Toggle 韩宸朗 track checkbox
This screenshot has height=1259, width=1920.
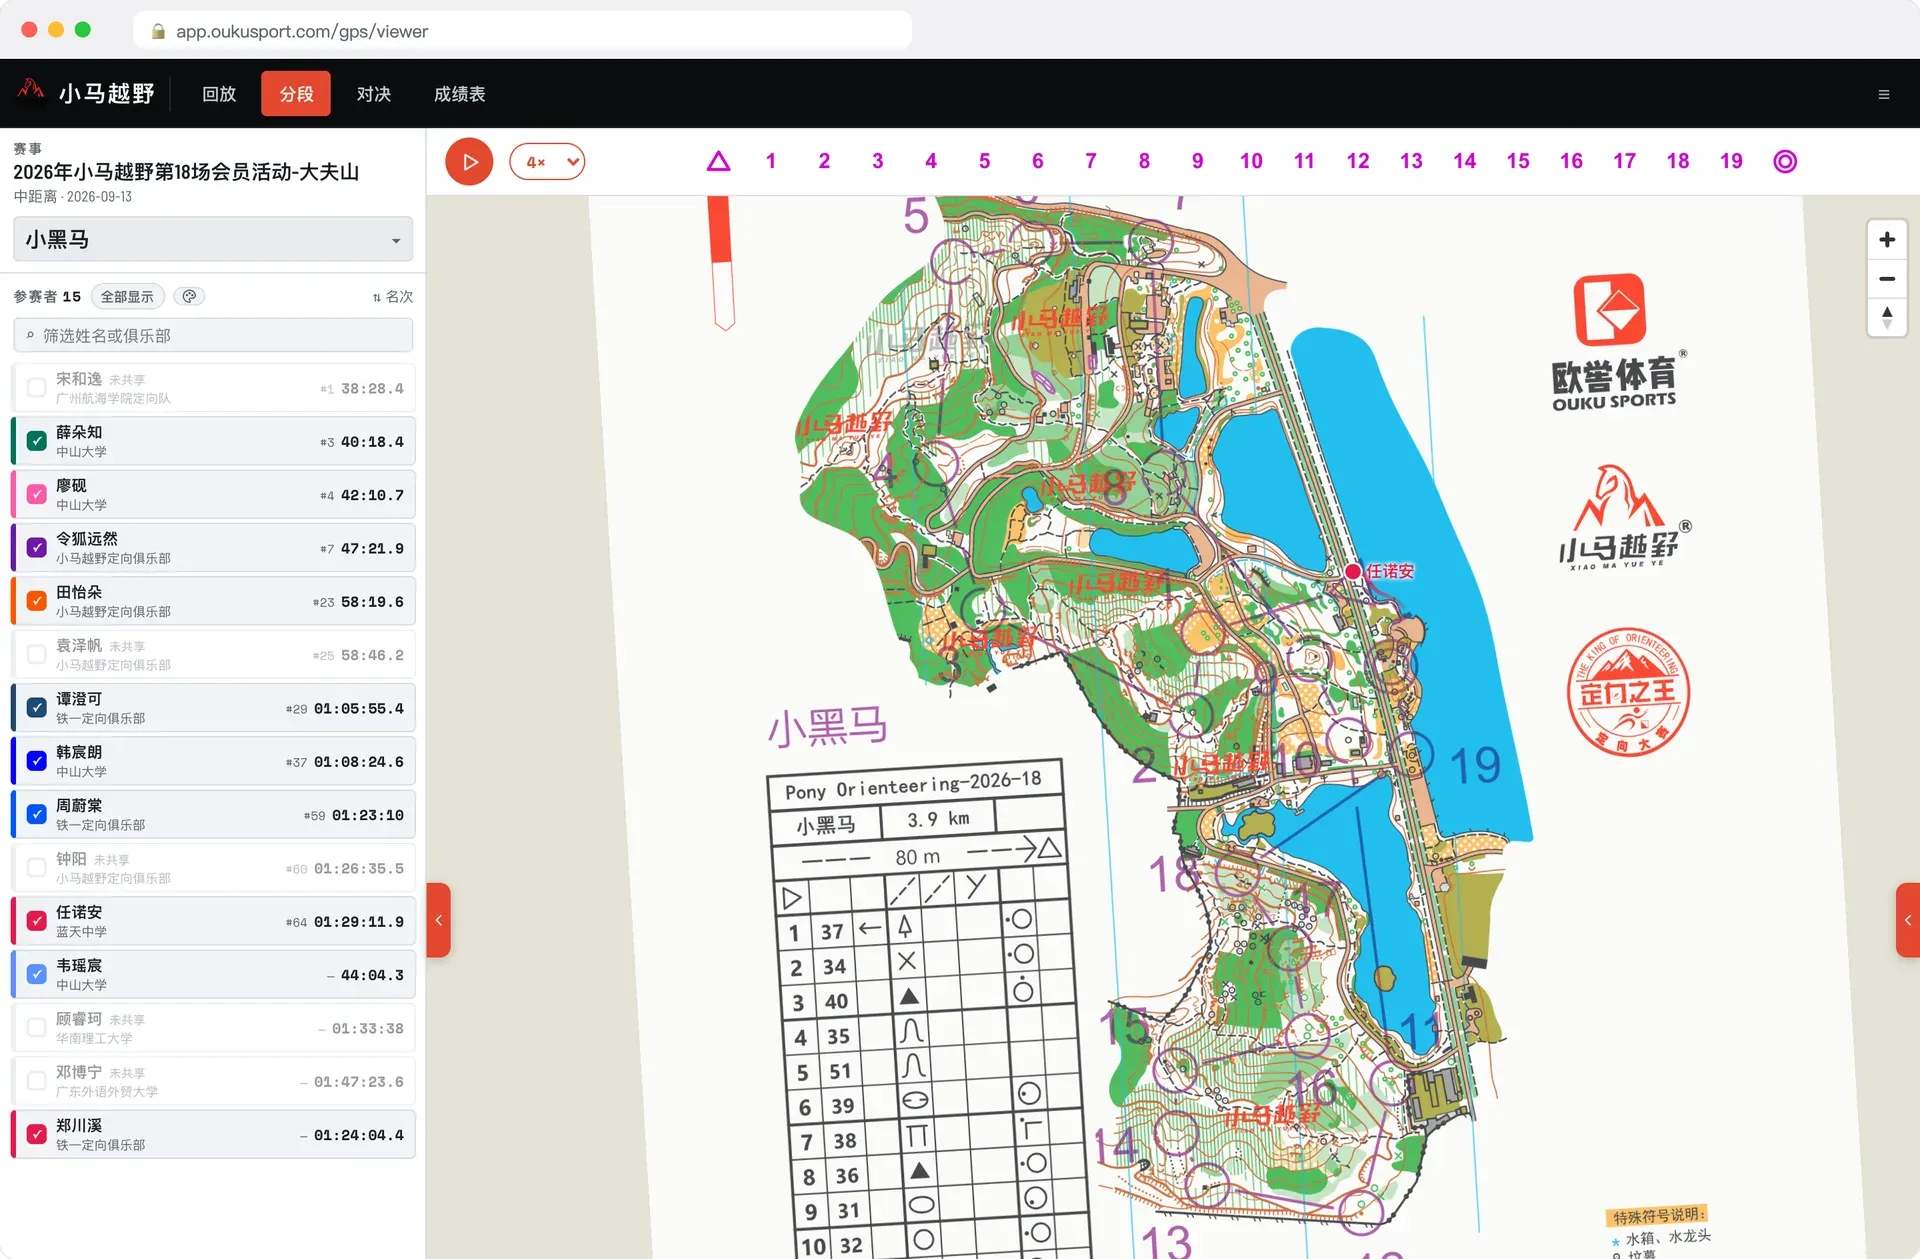pyautogui.click(x=37, y=762)
